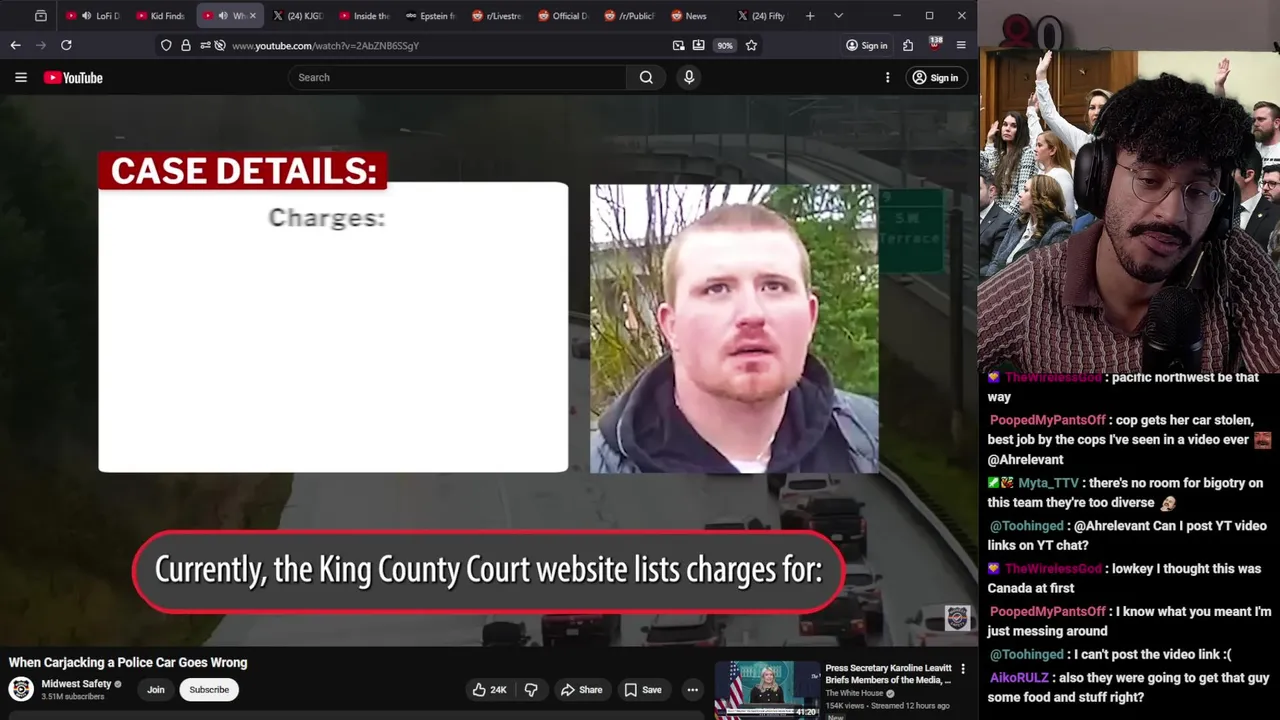Open options menu for the Karoline Leavitt video
The height and width of the screenshot is (720, 1280).
click(963, 669)
